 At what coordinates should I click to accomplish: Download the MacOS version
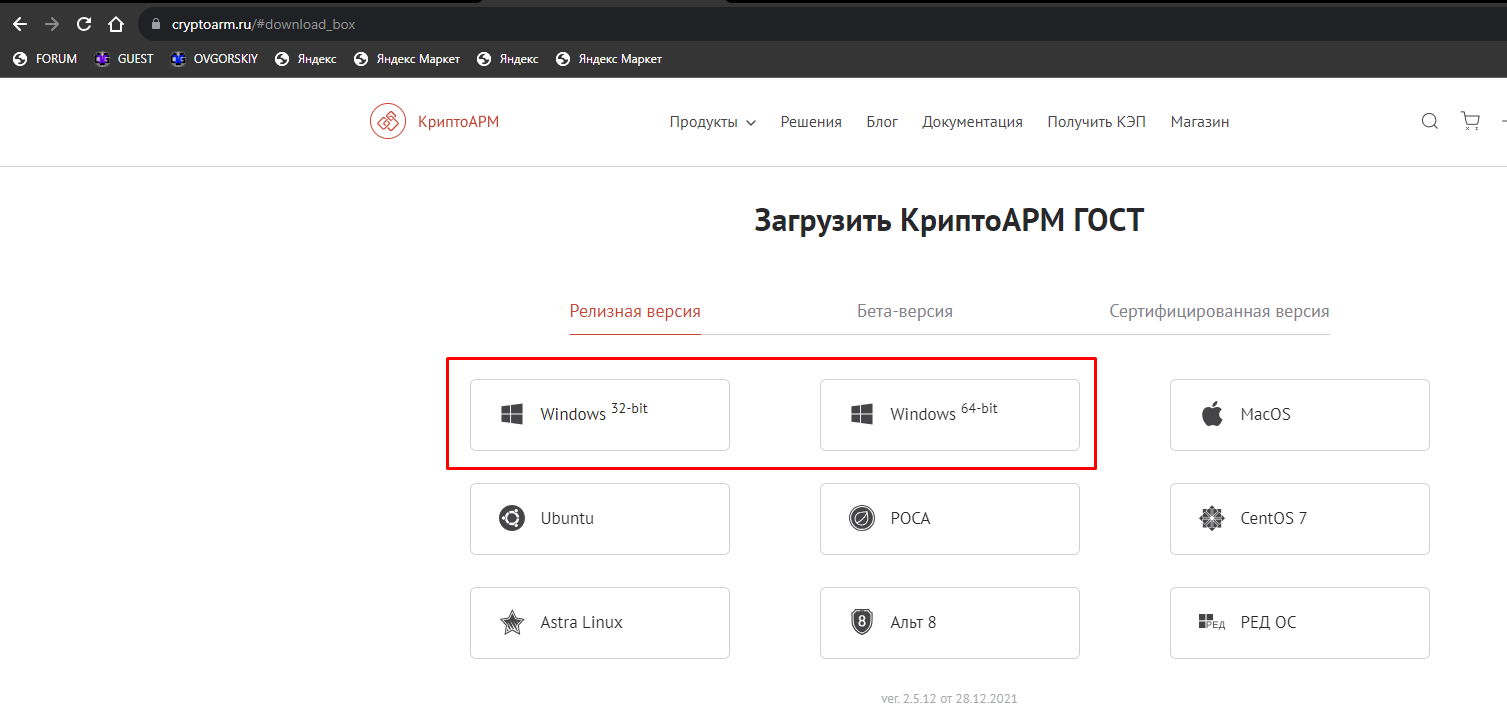click(1300, 414)
